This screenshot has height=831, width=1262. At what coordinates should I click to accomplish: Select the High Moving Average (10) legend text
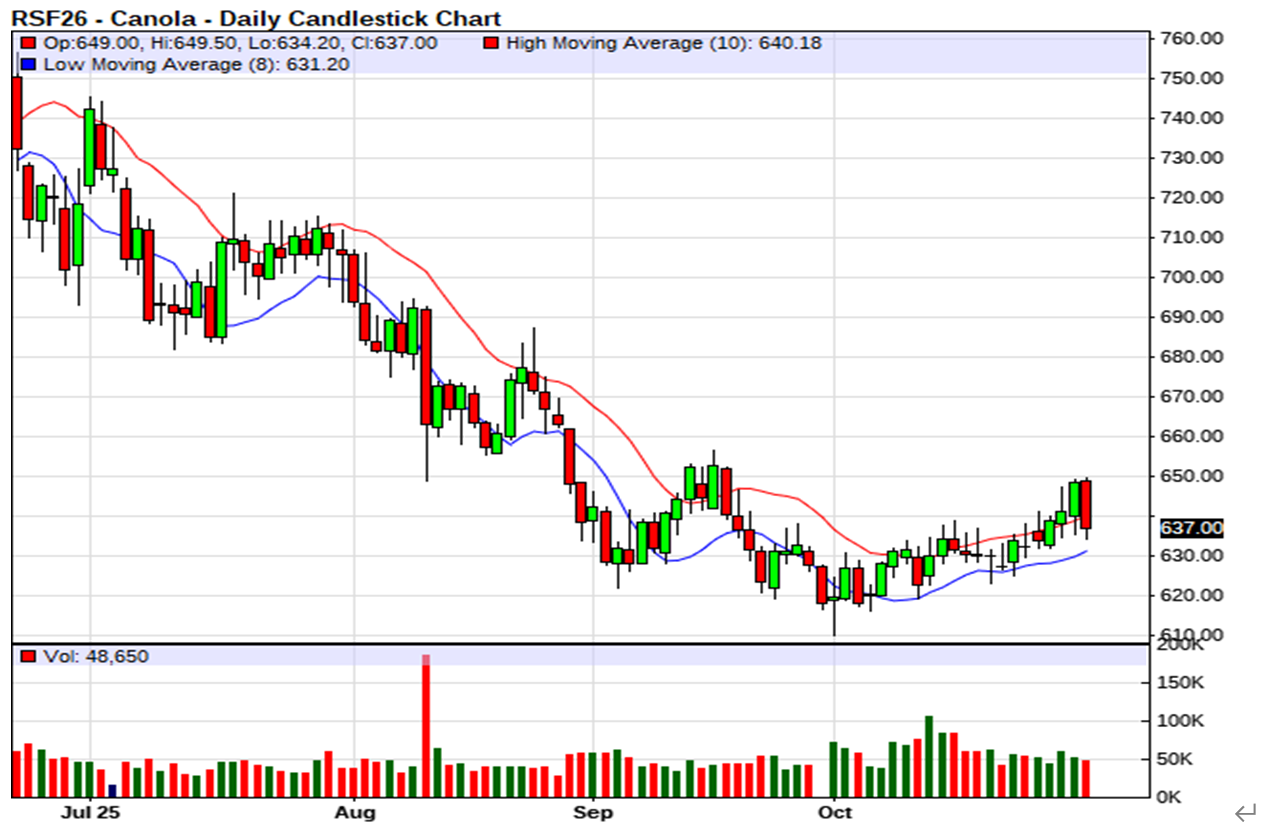664,43
